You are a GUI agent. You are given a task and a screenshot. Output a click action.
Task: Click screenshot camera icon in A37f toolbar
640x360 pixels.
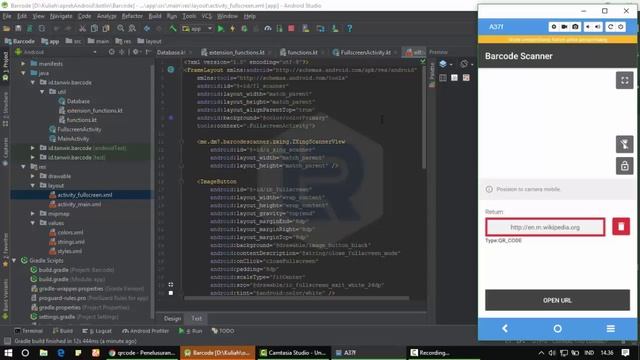(575, 27)
